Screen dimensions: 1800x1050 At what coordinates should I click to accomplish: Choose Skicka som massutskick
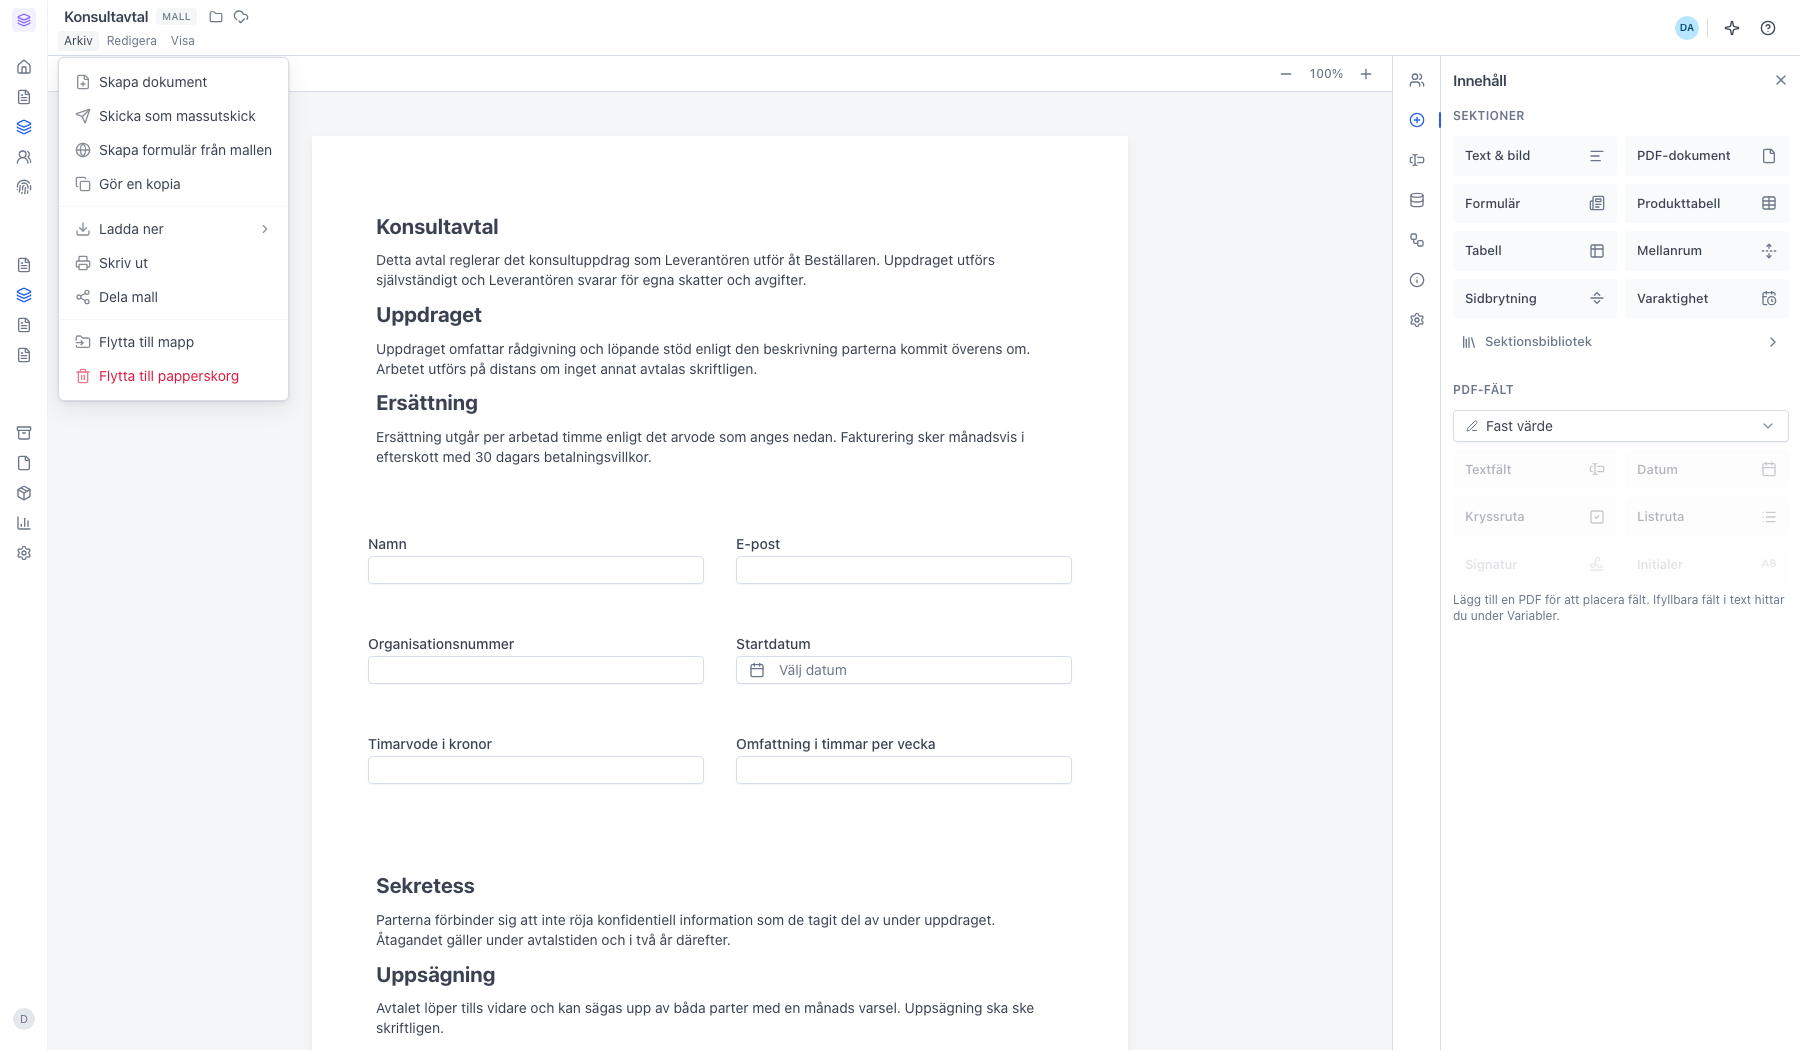173,116
